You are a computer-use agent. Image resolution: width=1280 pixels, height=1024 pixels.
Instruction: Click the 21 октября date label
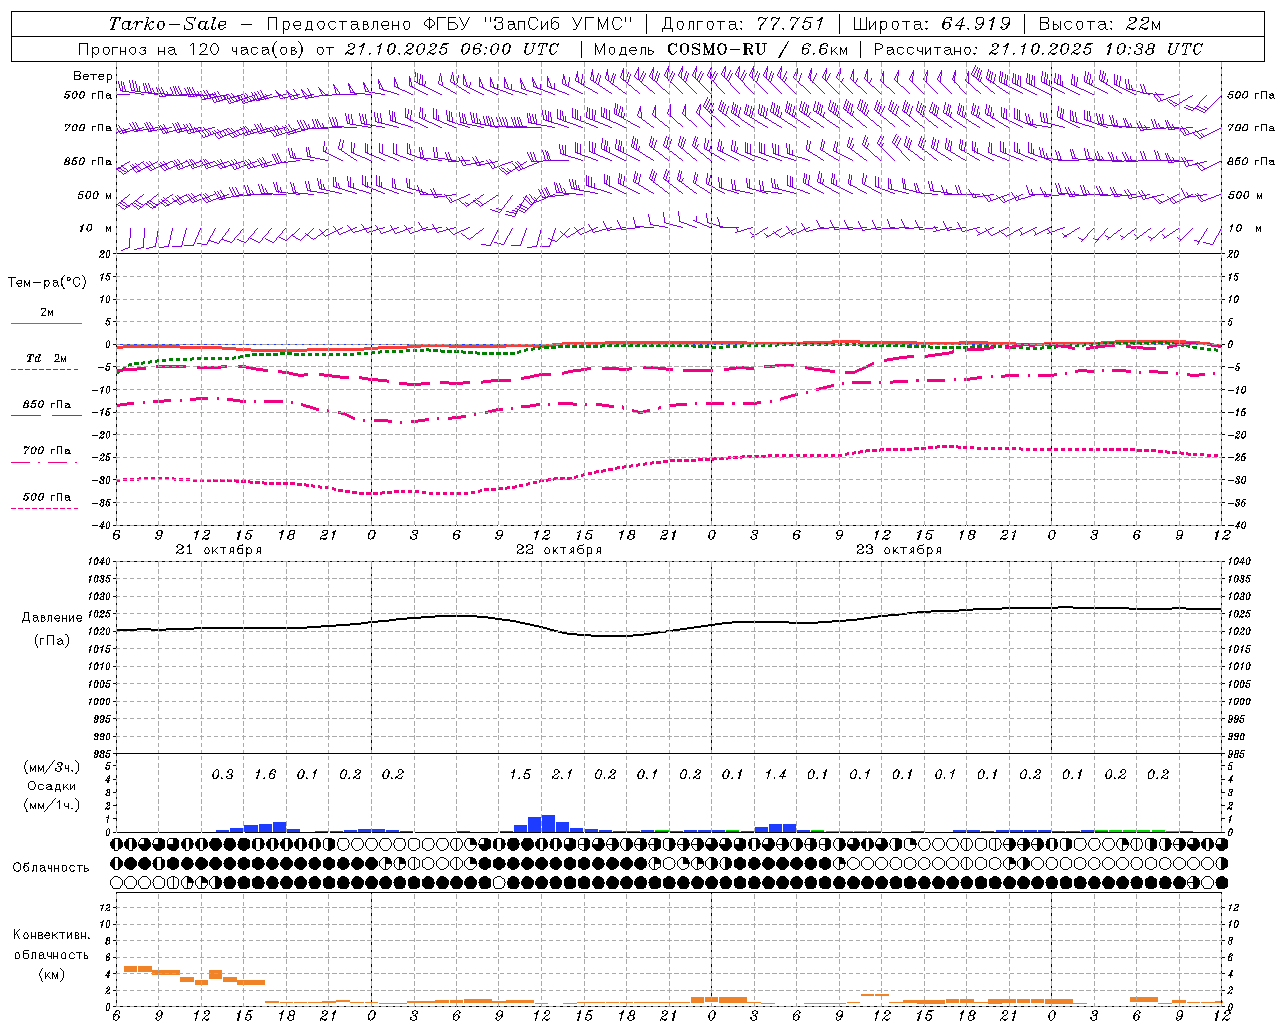point(219,550)
